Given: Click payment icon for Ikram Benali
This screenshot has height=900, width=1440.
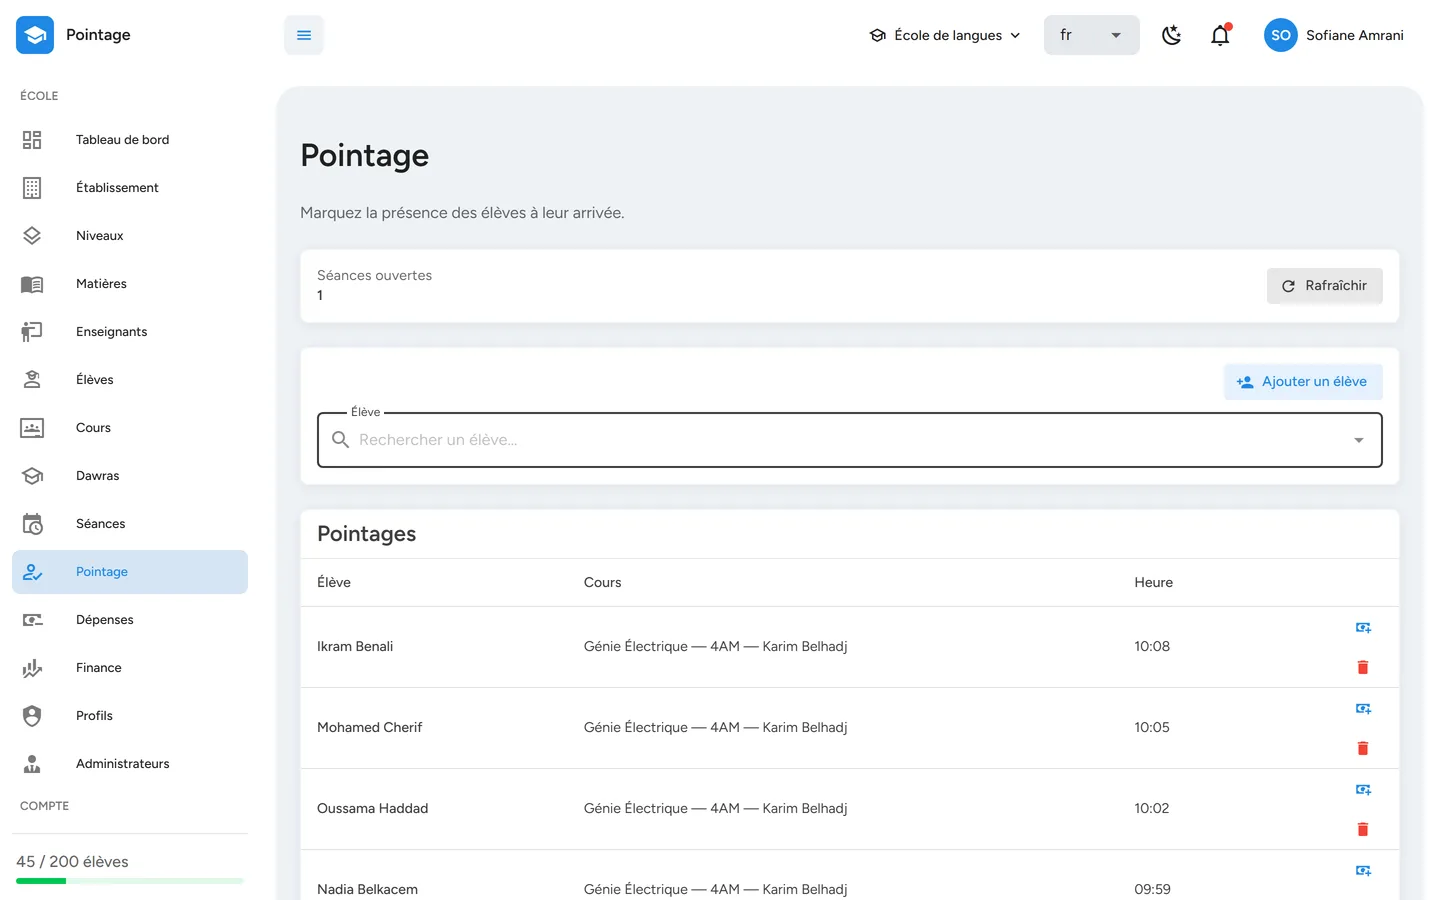Looking at the screenshot, I should point(1363,628).
